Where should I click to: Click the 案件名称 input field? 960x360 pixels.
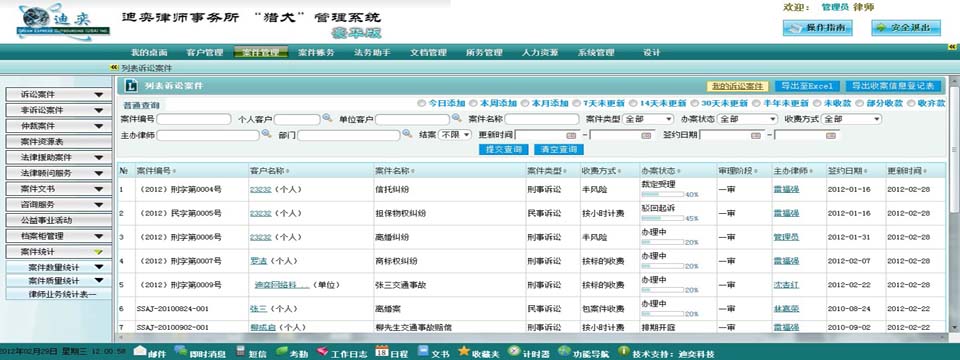coord(542,119)
